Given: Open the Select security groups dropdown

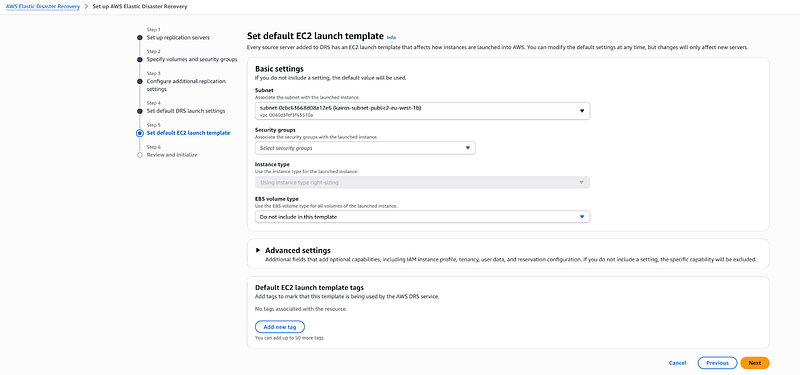Looking at the screenshot, I should click(x=365, y=148).
